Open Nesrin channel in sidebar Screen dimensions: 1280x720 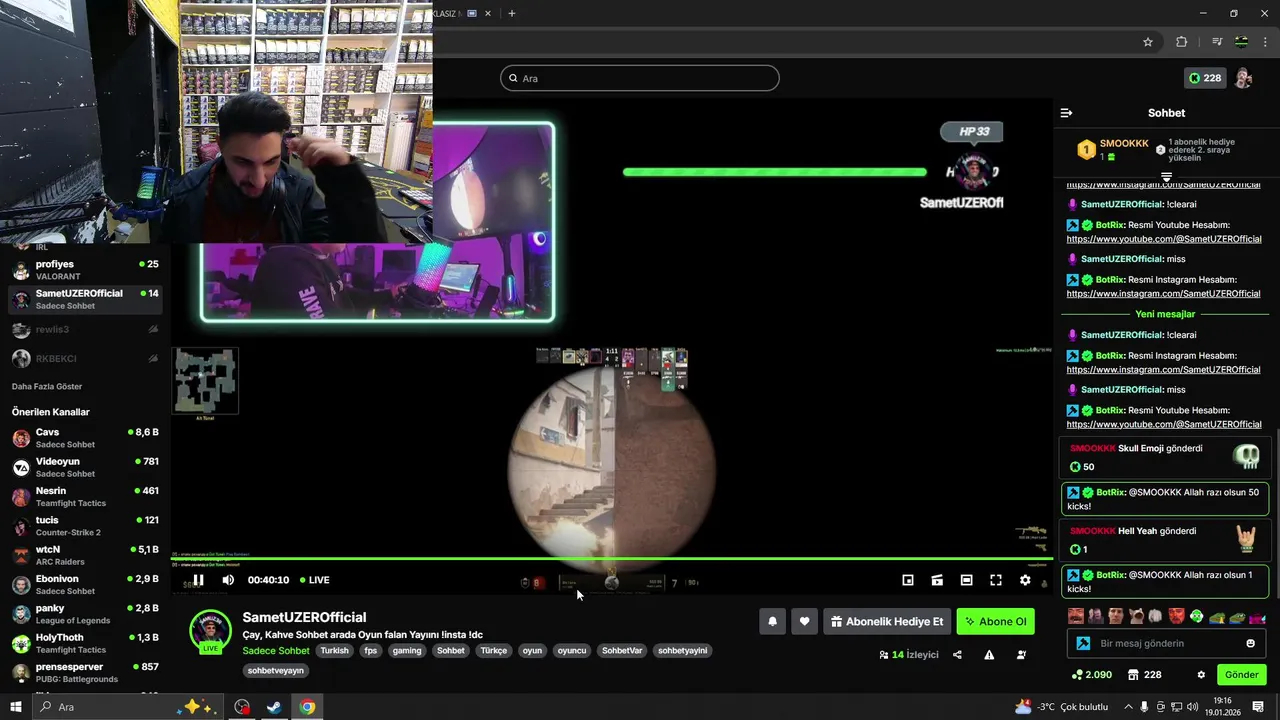[x=85, y=496]
